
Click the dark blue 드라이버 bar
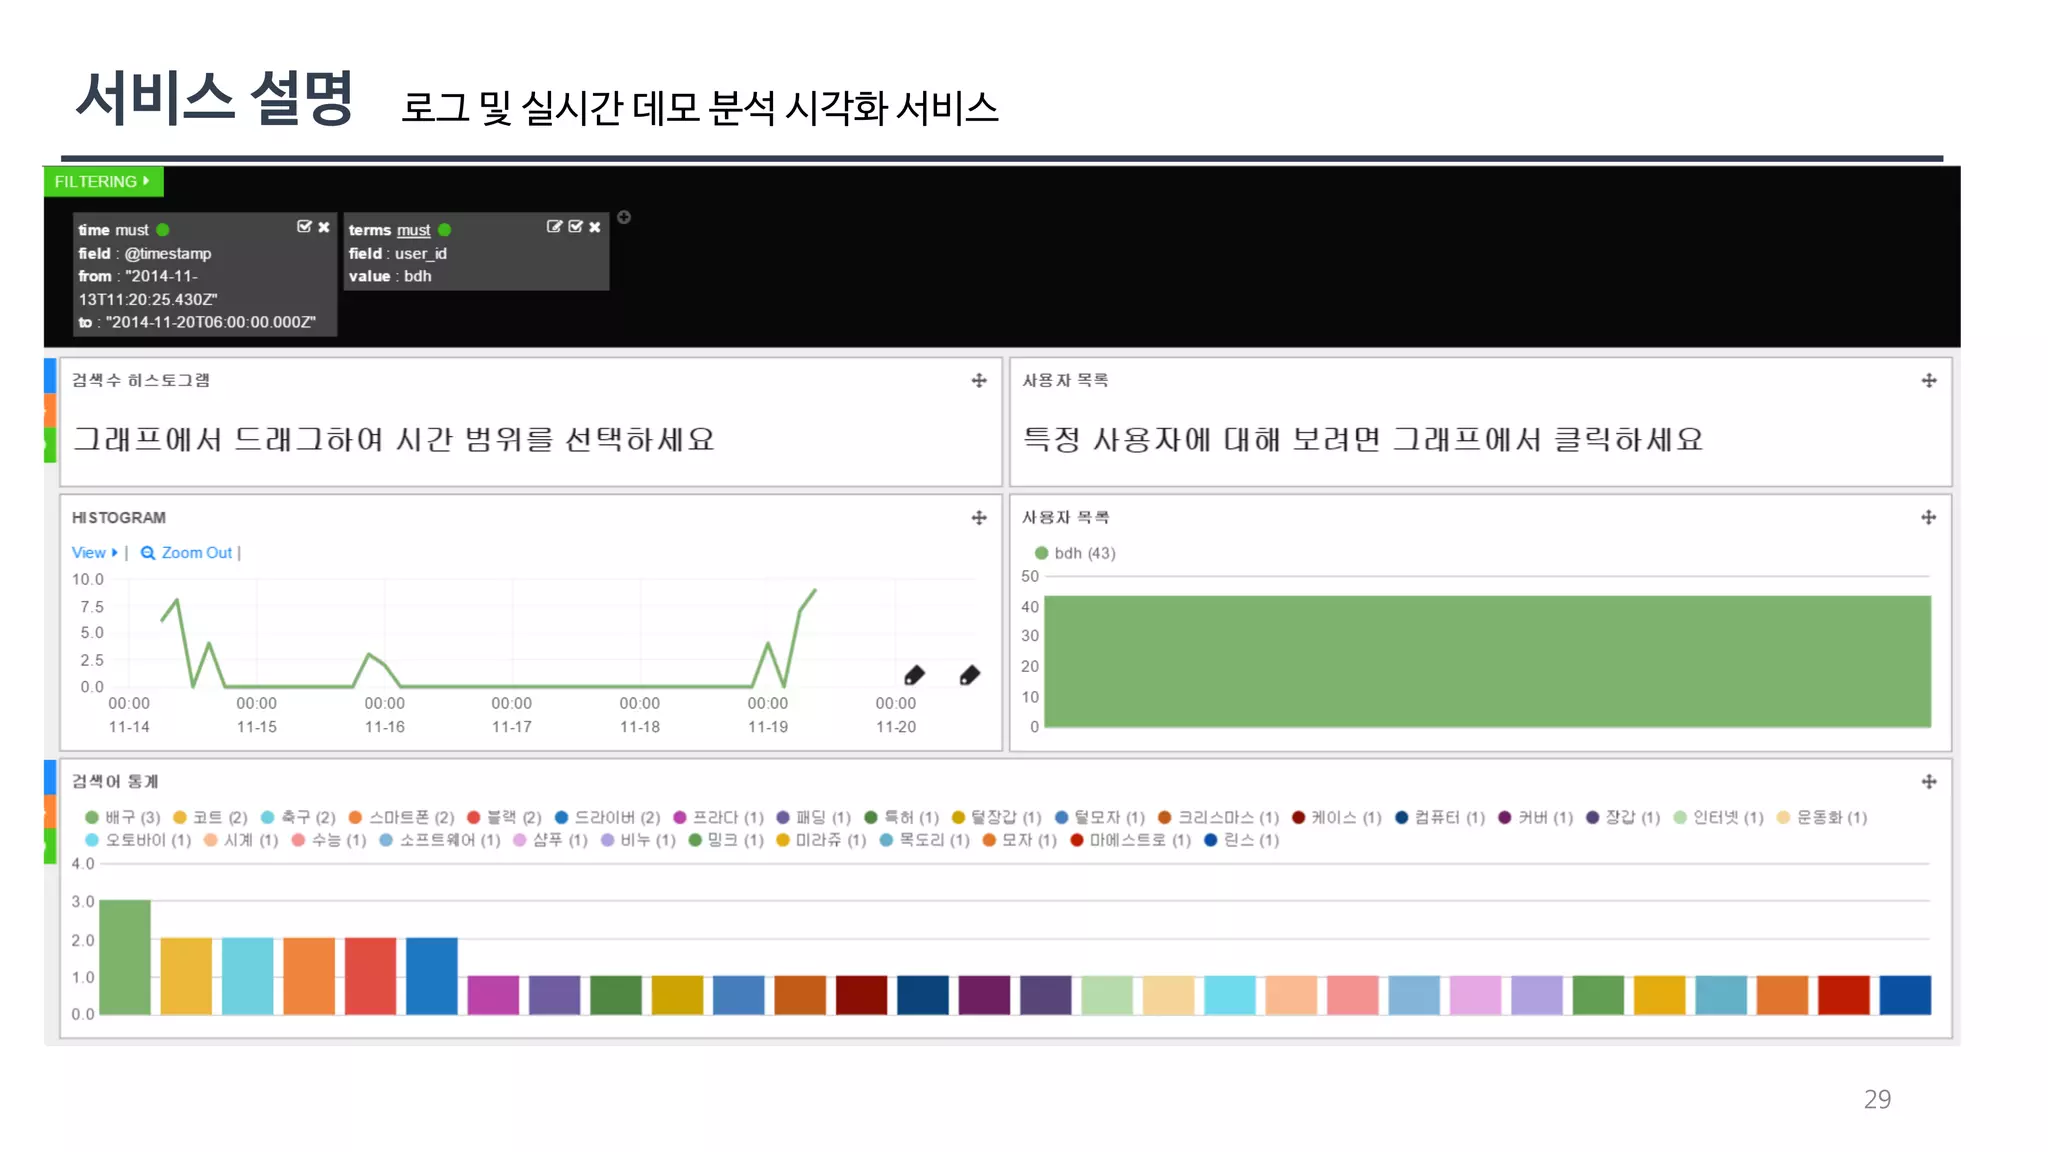(x=432, y=976)
